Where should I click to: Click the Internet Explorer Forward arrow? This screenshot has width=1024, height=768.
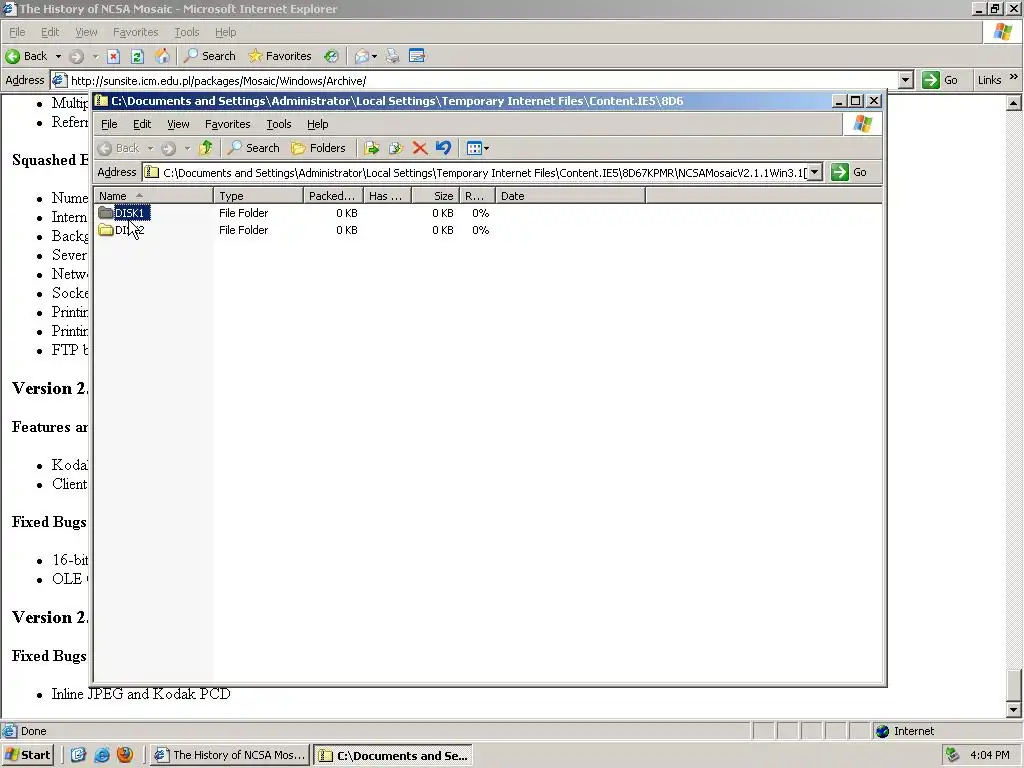pyautogui.click(x=76, y=56)
